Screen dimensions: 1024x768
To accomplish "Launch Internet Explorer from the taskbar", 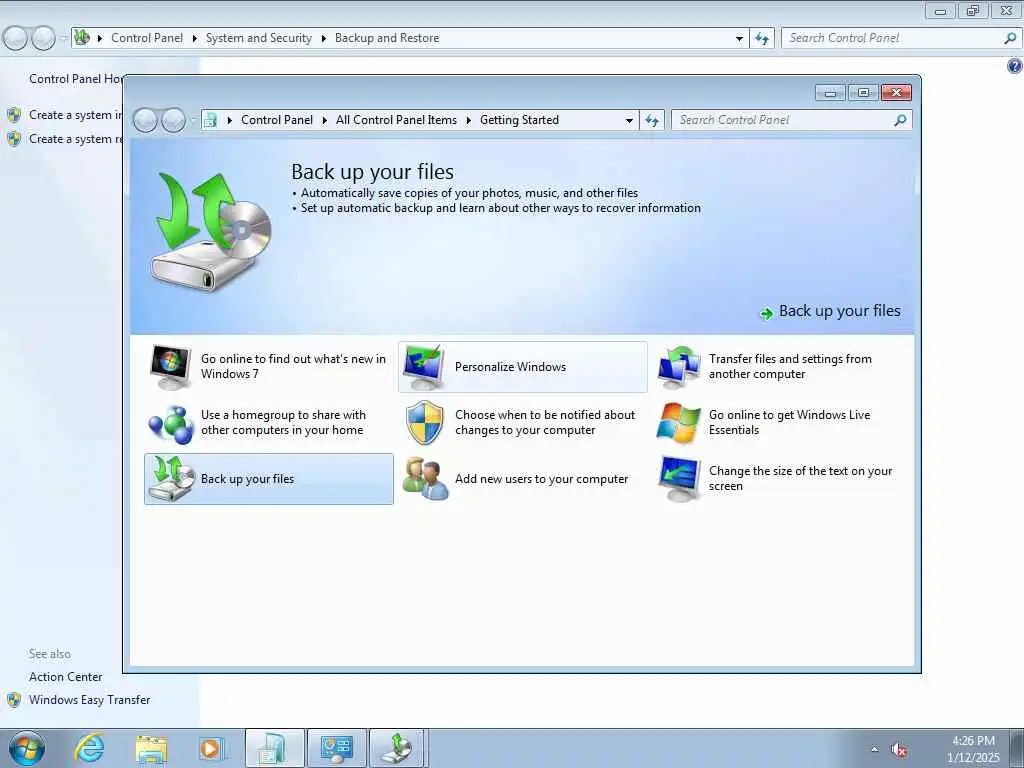I will [x=89, y=748].
